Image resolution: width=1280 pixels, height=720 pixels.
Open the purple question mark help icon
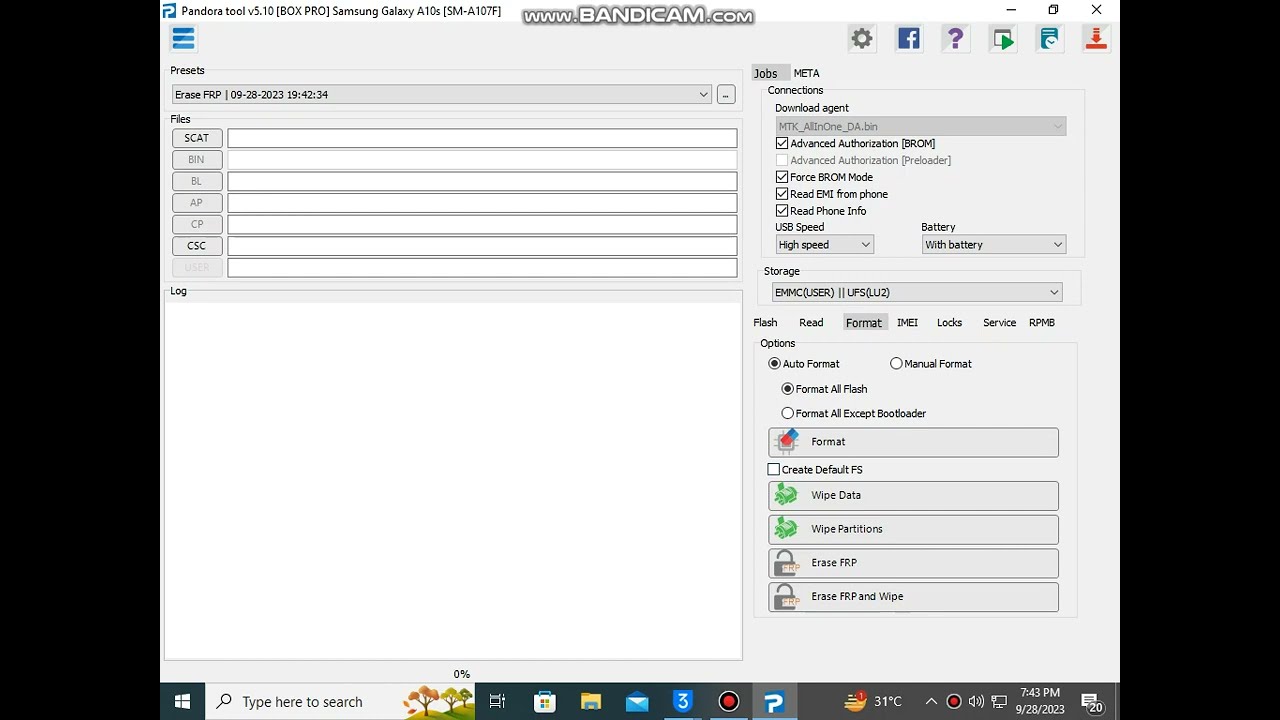pyautogui.click(x=955, y=39)
